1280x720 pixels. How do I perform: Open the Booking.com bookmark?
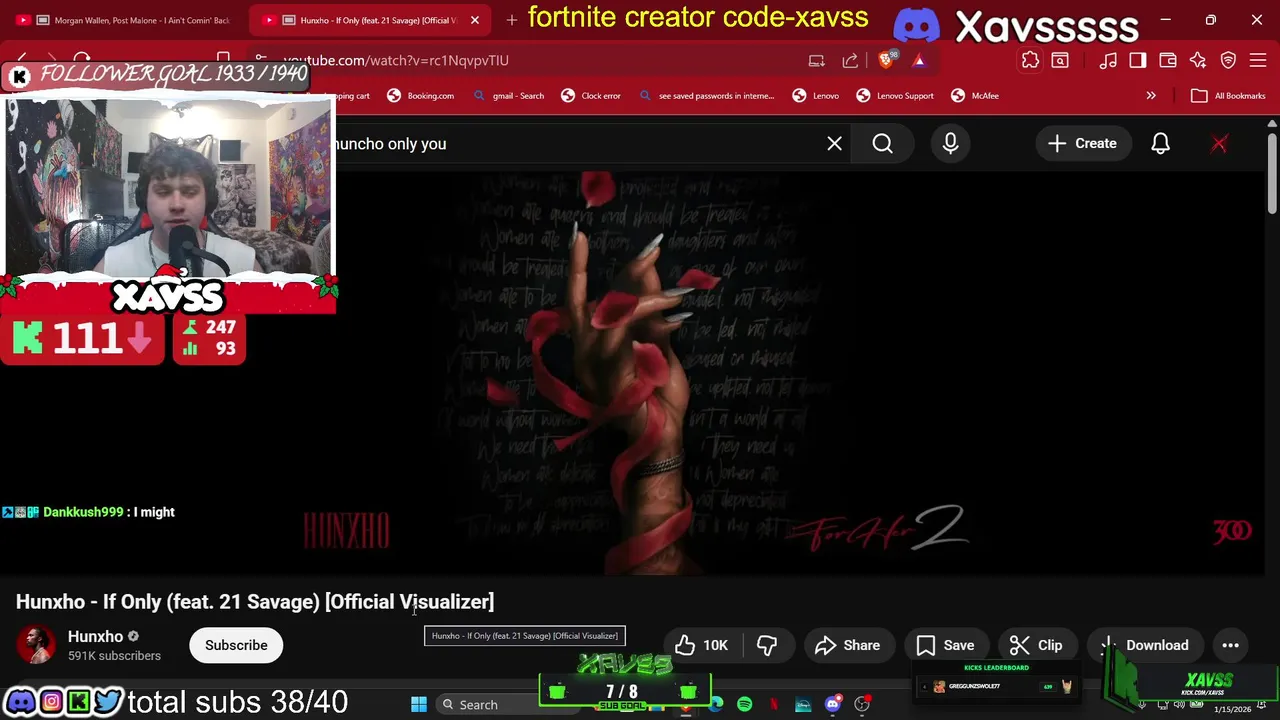pos(421,96)
